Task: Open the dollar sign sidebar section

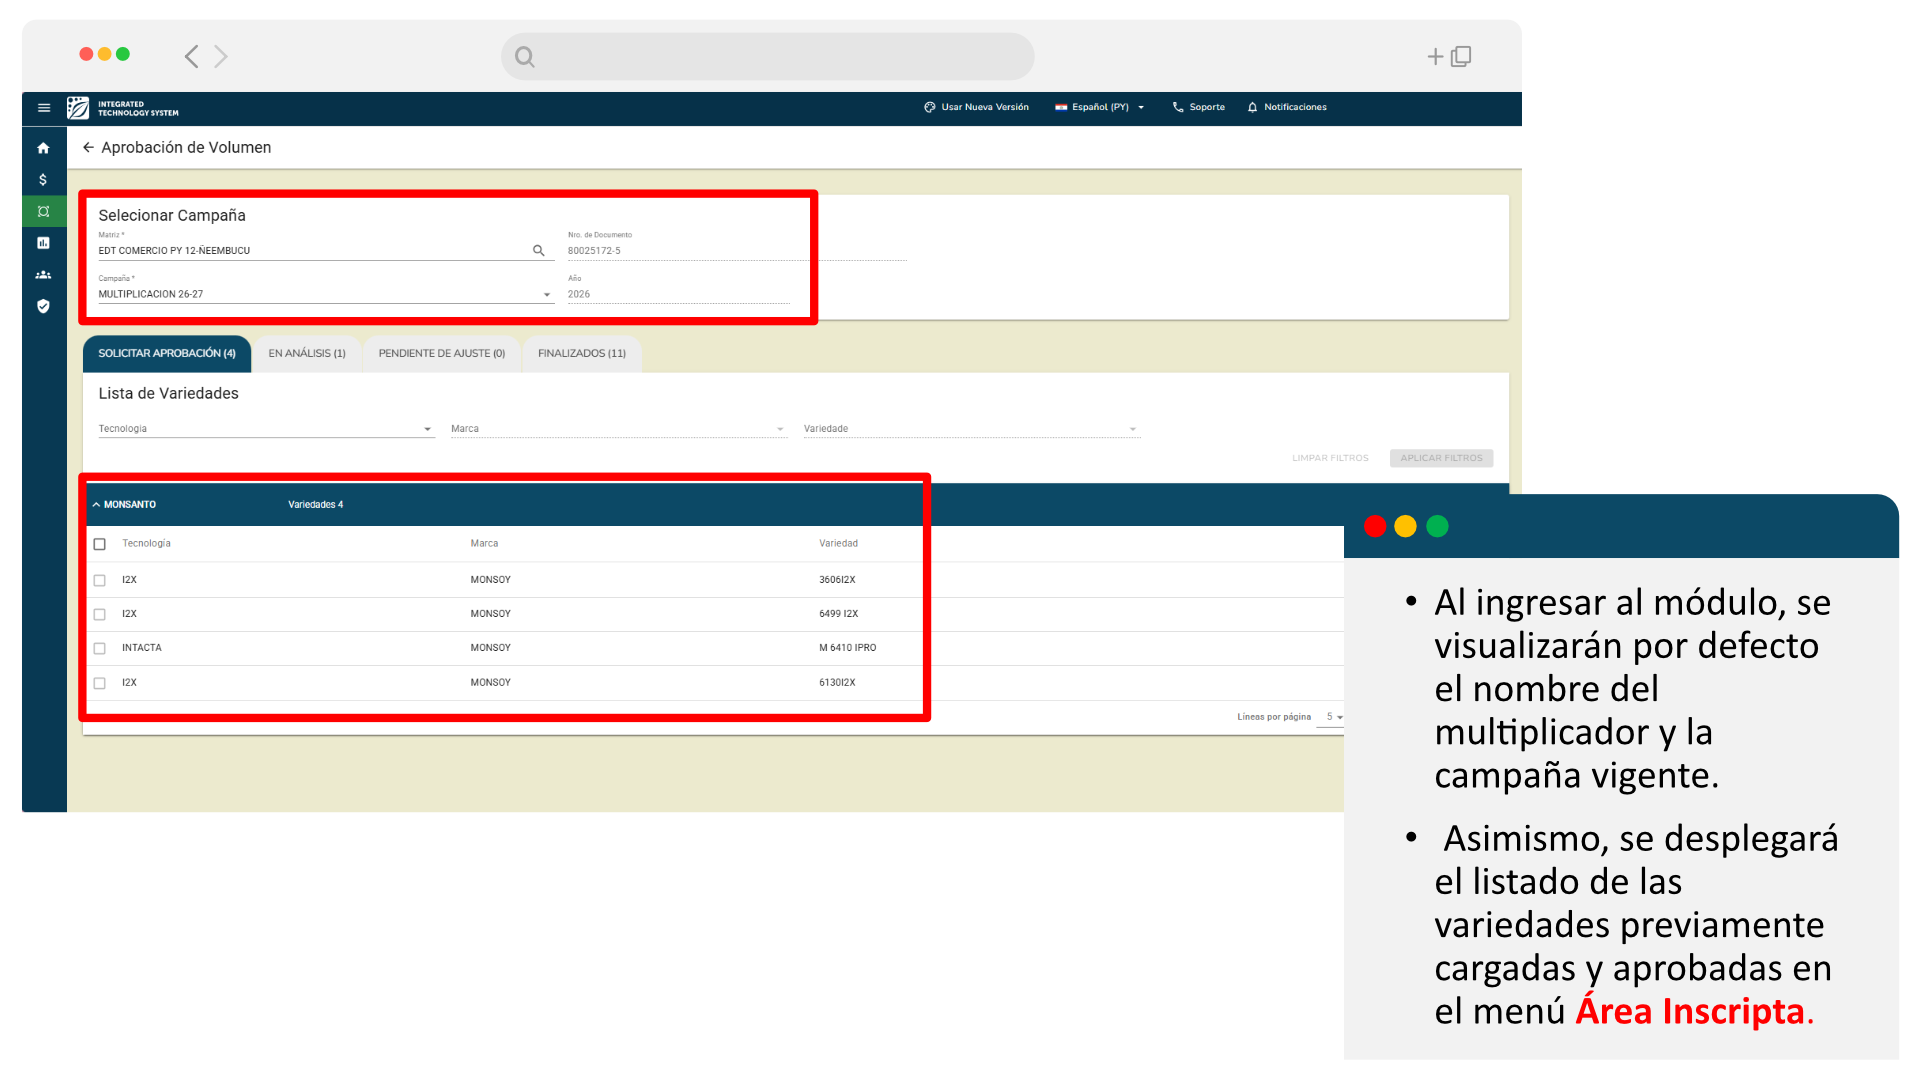Action: [43, 180]
